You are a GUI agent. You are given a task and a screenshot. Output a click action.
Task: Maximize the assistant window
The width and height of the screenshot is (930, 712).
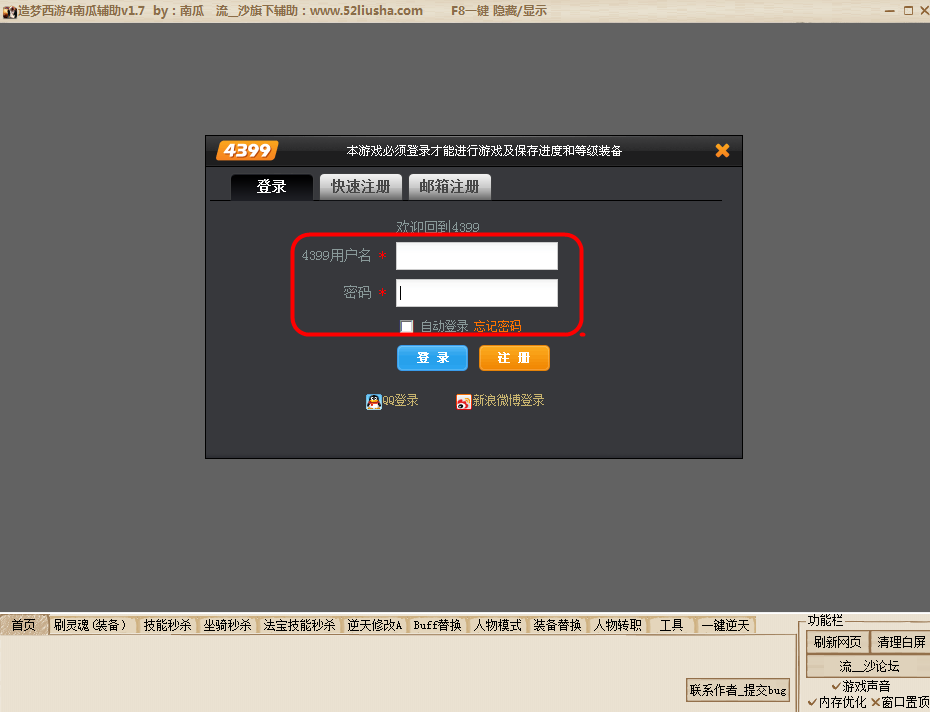908,11
